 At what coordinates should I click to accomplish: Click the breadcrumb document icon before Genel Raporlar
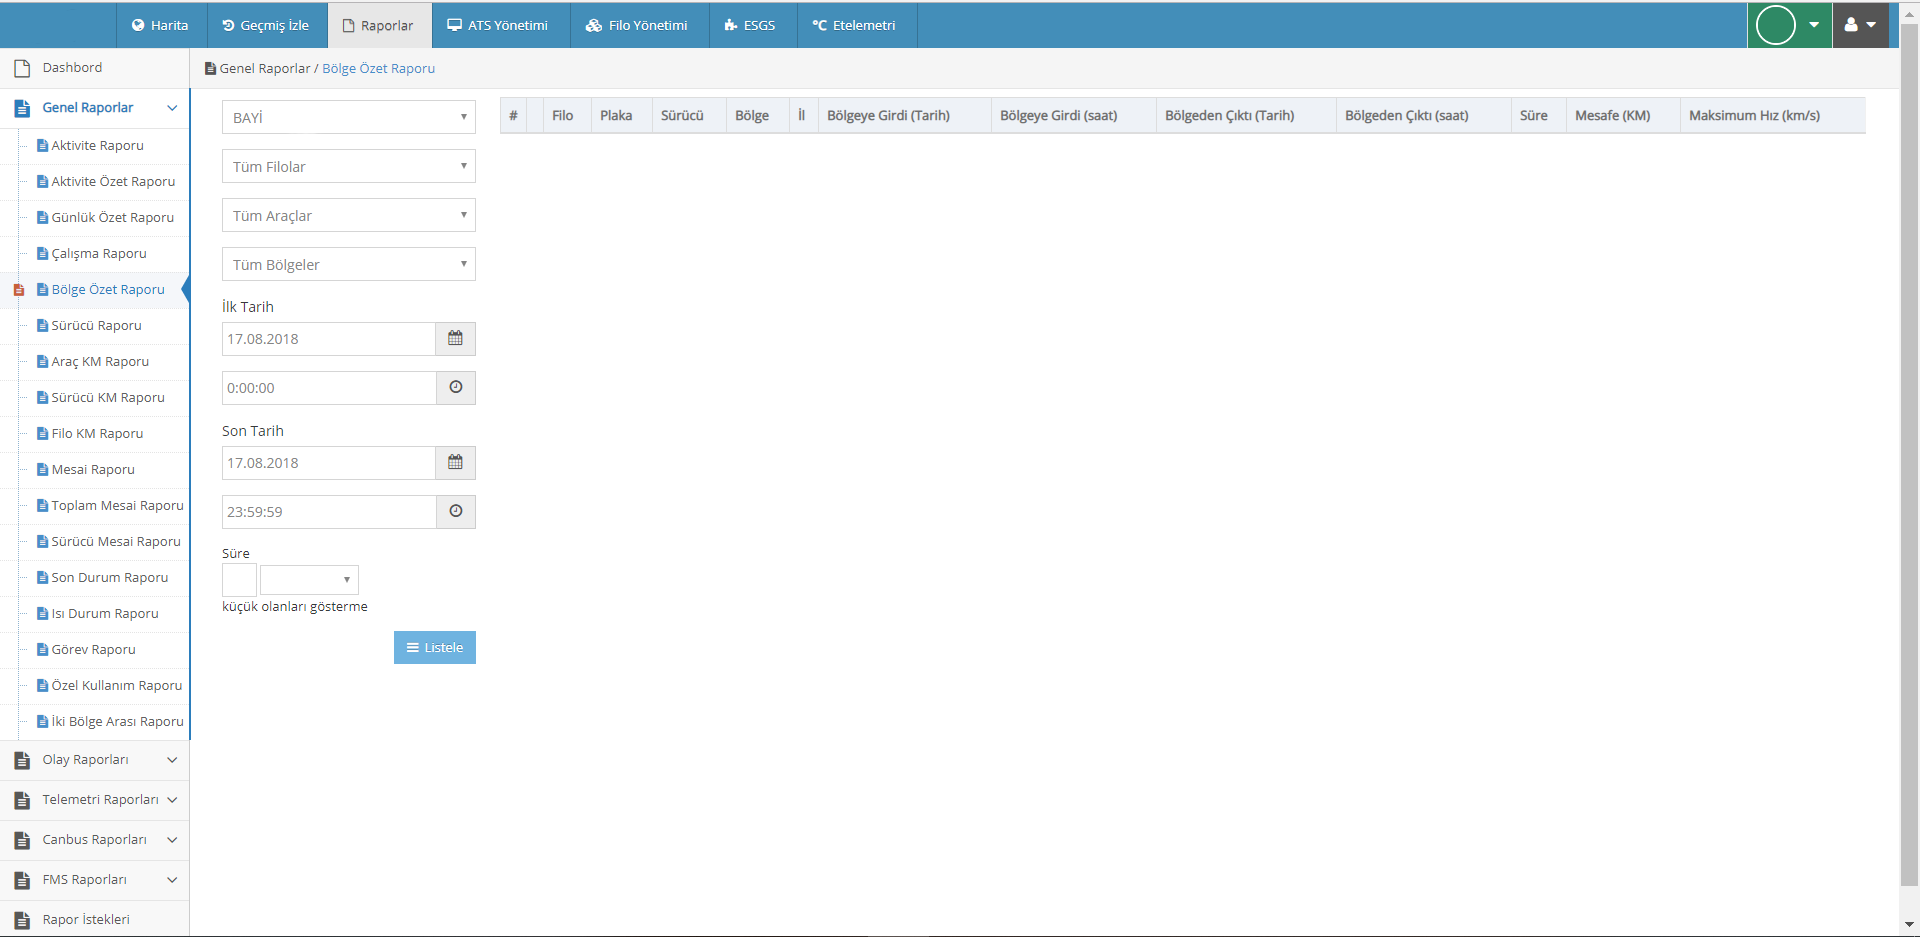(x=210, y=69)
